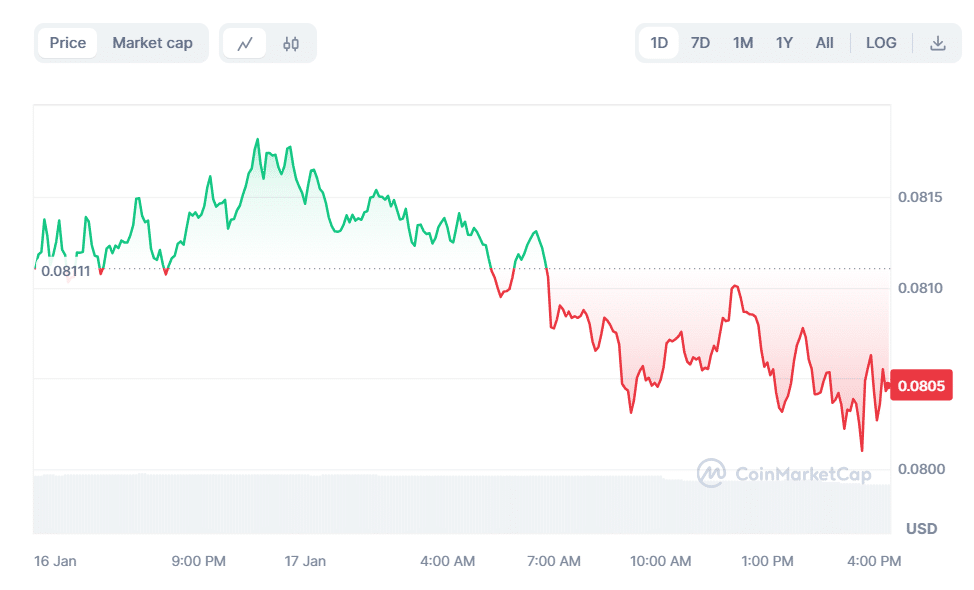
Task: Select the 1D time range
Action: [x=659, y=43]
